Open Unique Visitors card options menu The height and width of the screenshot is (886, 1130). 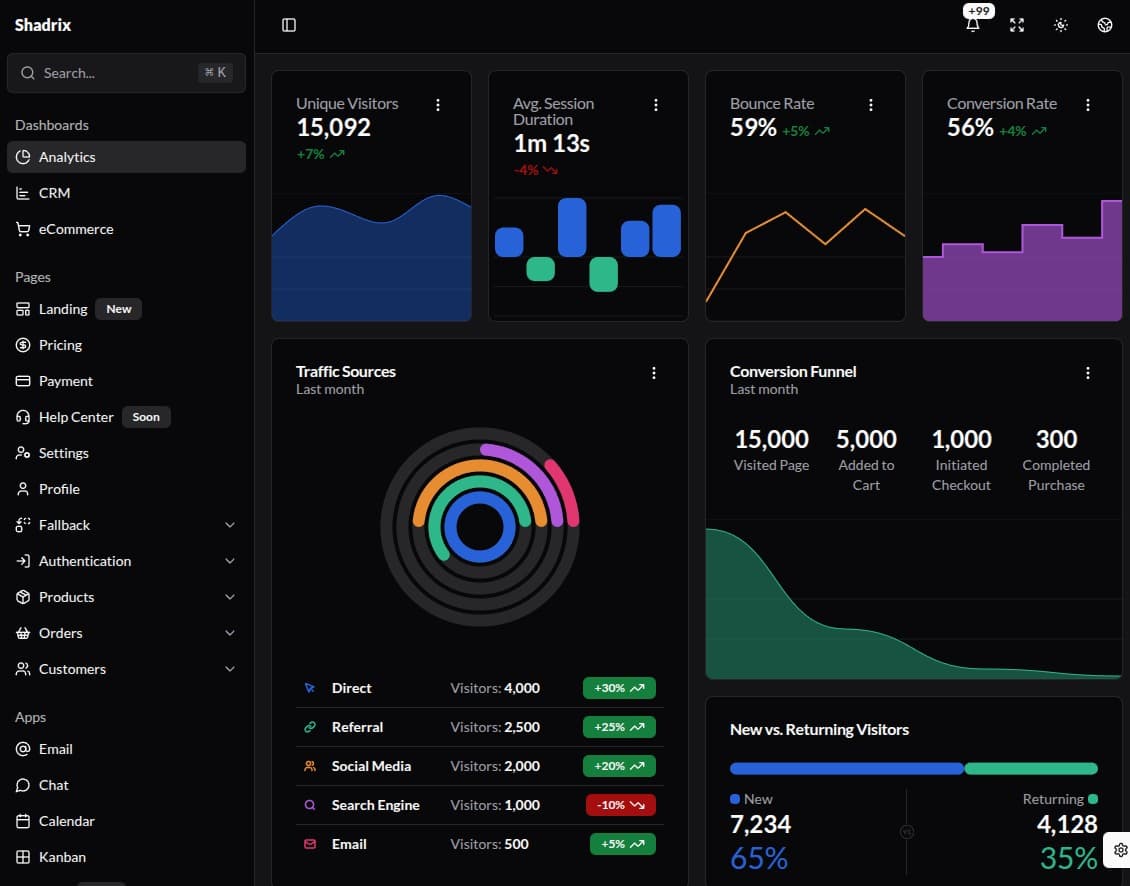[x=437, y=105]
